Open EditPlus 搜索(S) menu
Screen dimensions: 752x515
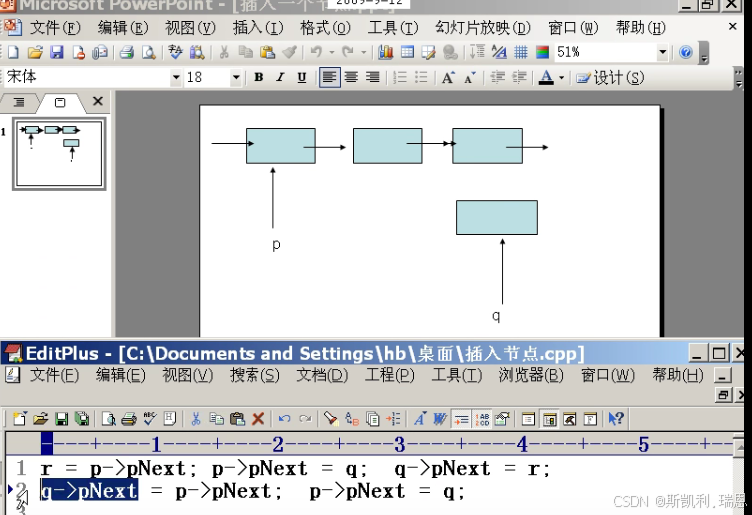click(255, 375)
